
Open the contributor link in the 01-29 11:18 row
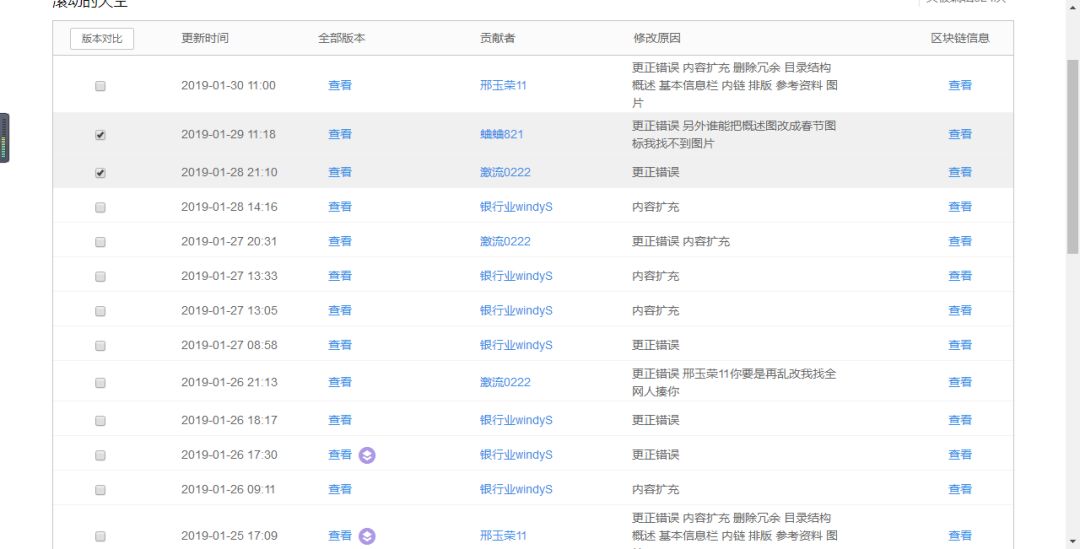pos(501,134)
